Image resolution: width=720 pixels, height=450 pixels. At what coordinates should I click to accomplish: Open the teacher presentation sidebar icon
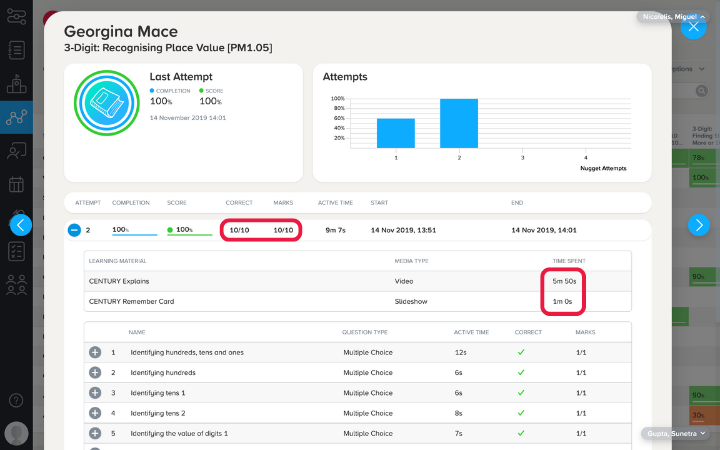click(x=17, y=151)
